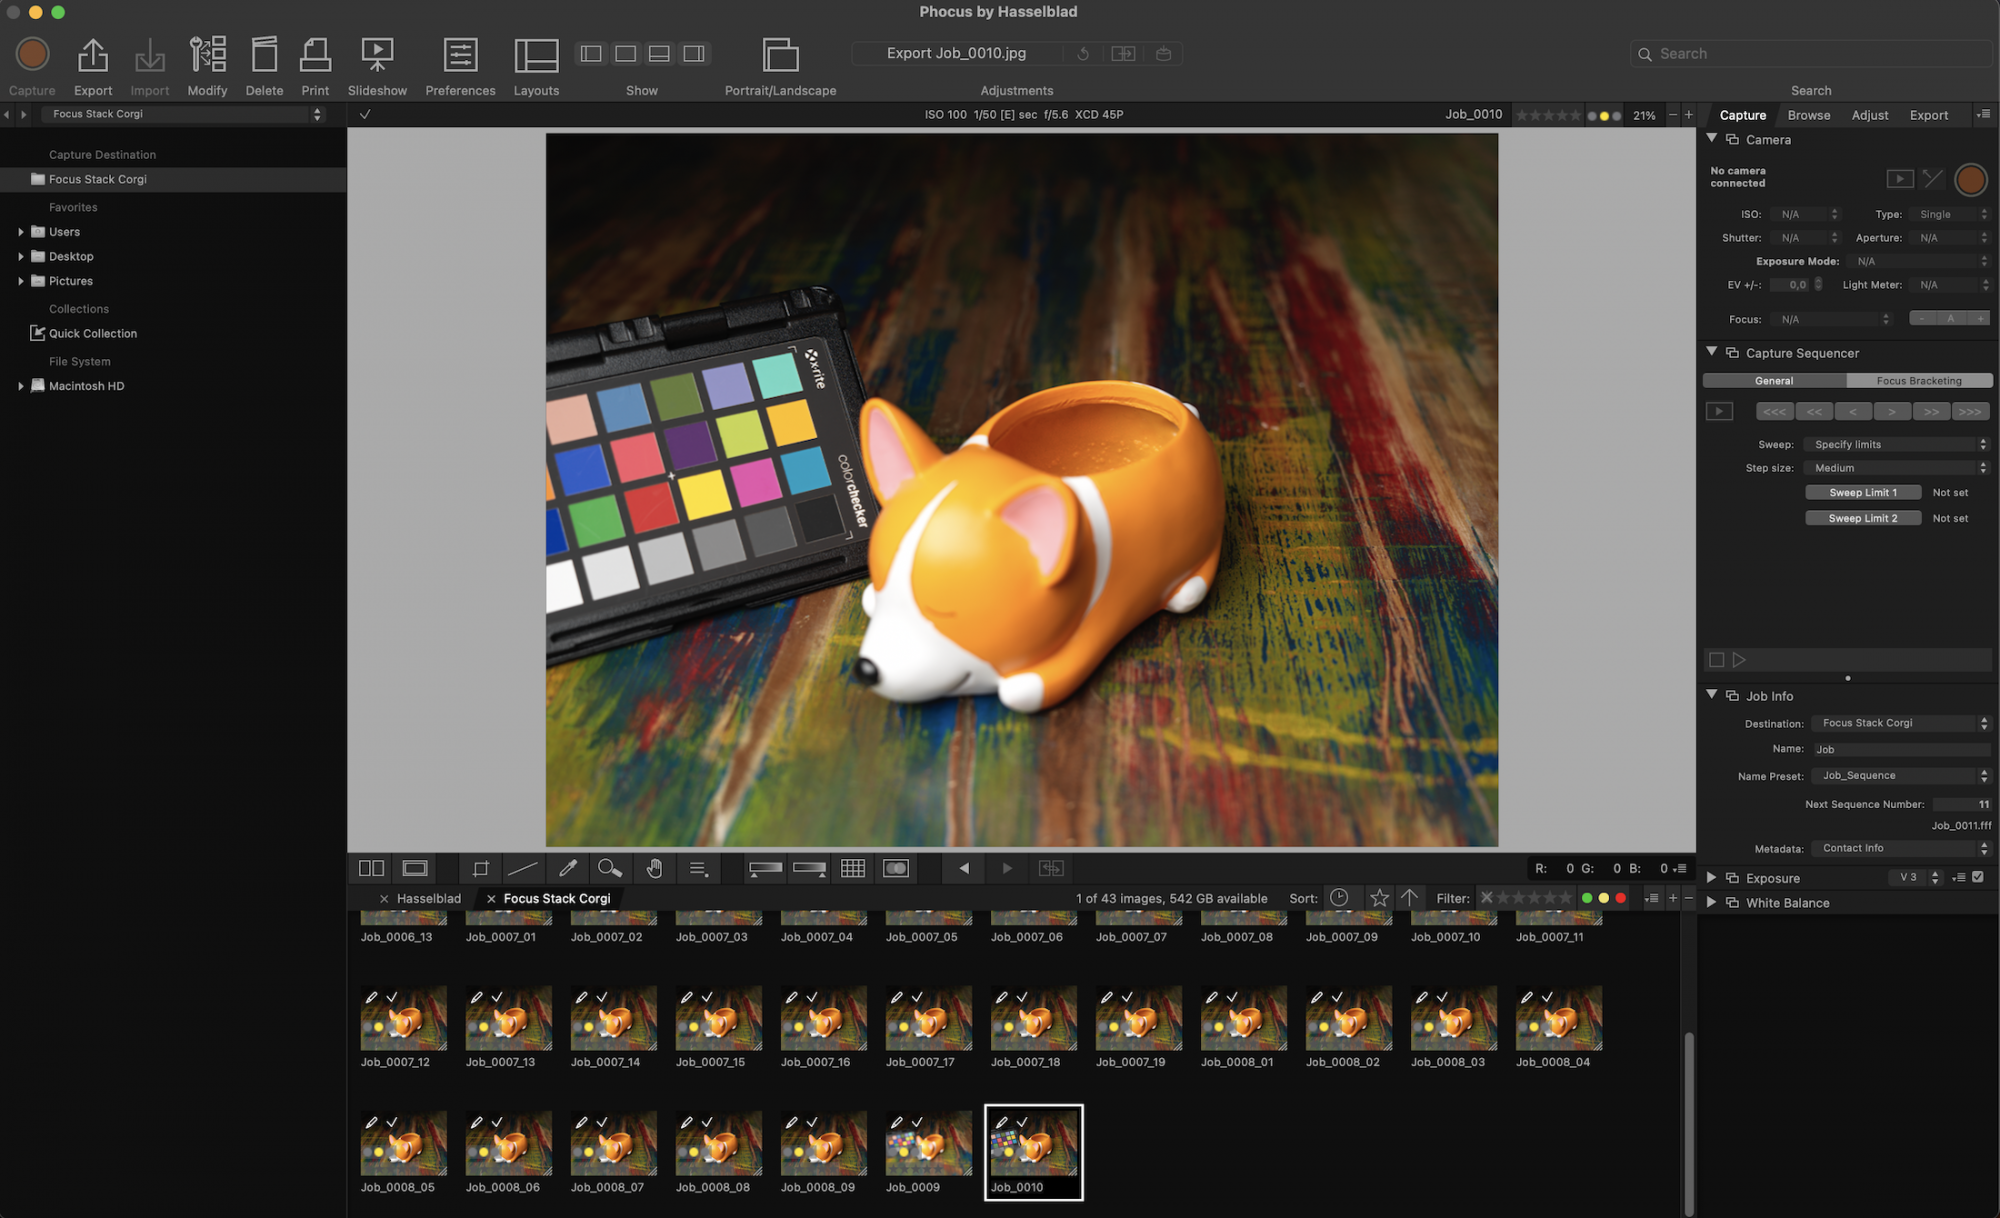Open the Modify tool
This screenshot has width=2000, height=1218.
tap(207, 55)
